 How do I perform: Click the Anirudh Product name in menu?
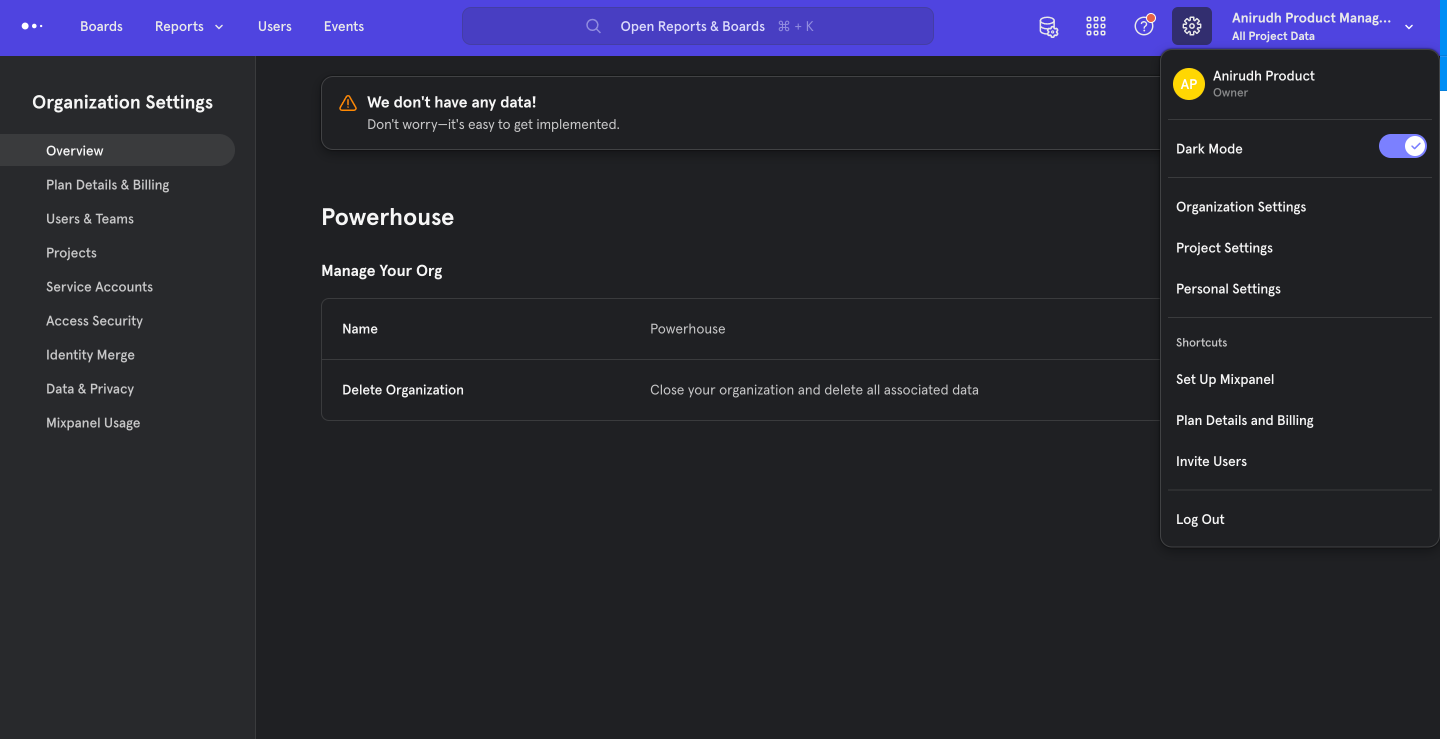(x=1263, y=76)
